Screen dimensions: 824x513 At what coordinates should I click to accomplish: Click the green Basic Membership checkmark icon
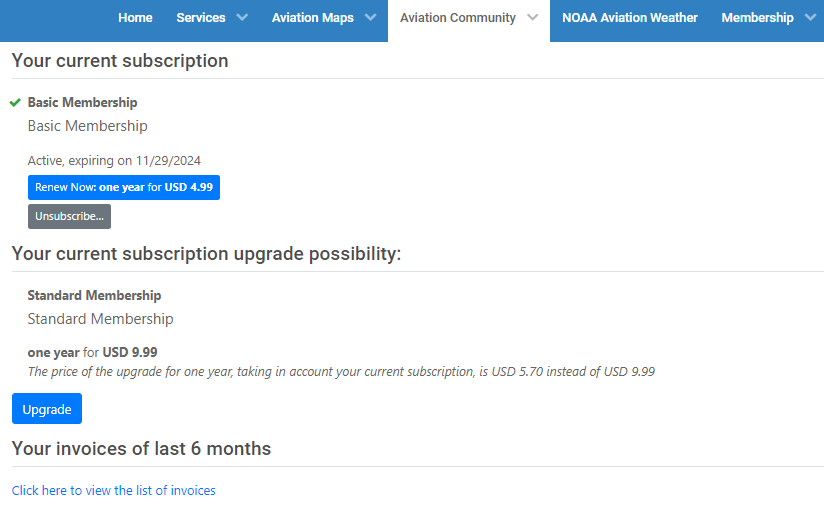[x=15, y=102]
